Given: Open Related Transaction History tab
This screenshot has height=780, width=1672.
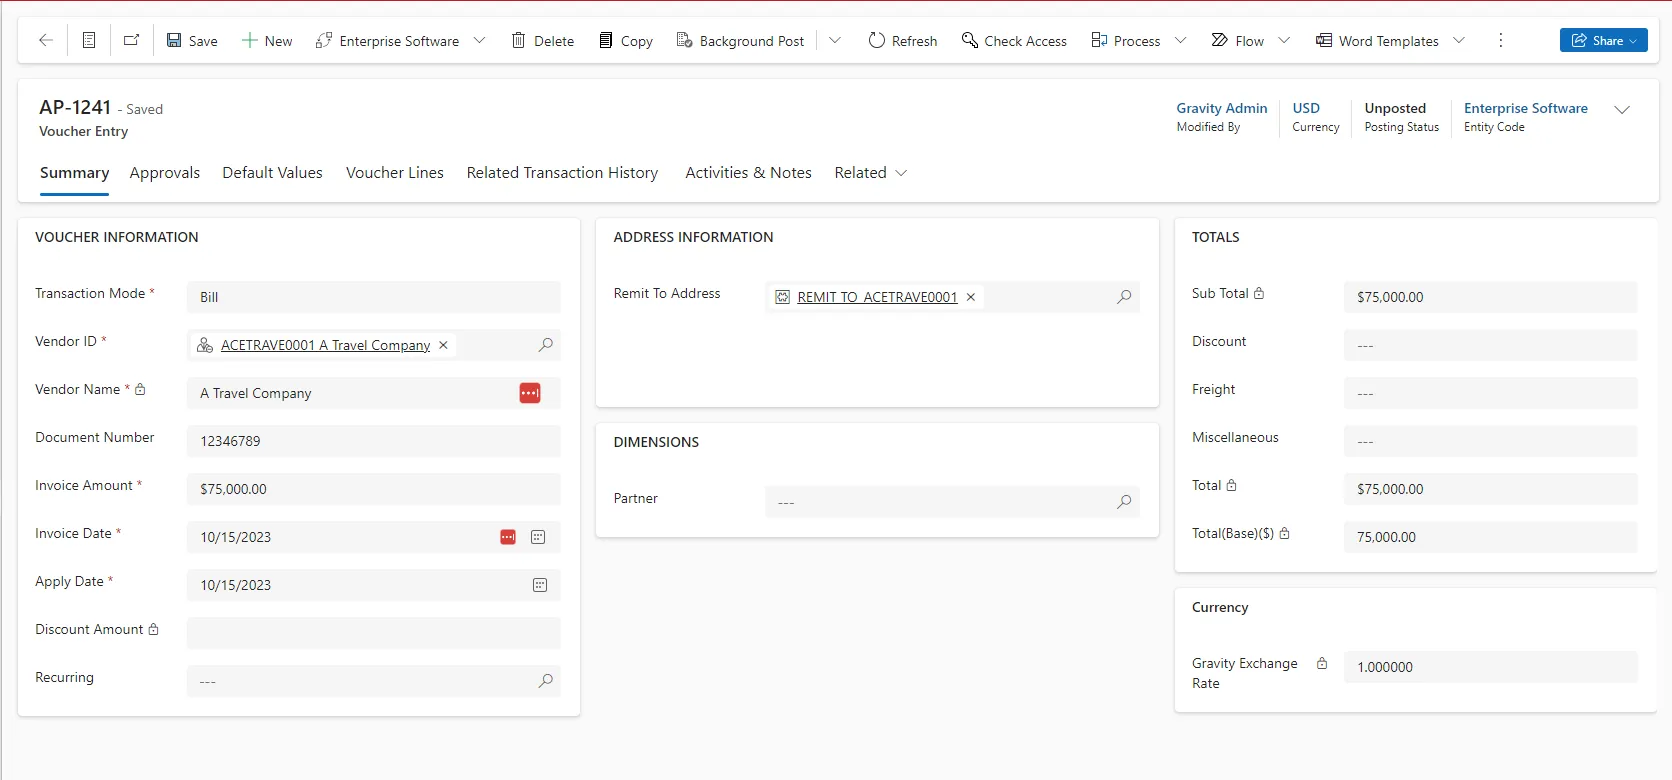Looking at the screenshot, I should point(562,173).
